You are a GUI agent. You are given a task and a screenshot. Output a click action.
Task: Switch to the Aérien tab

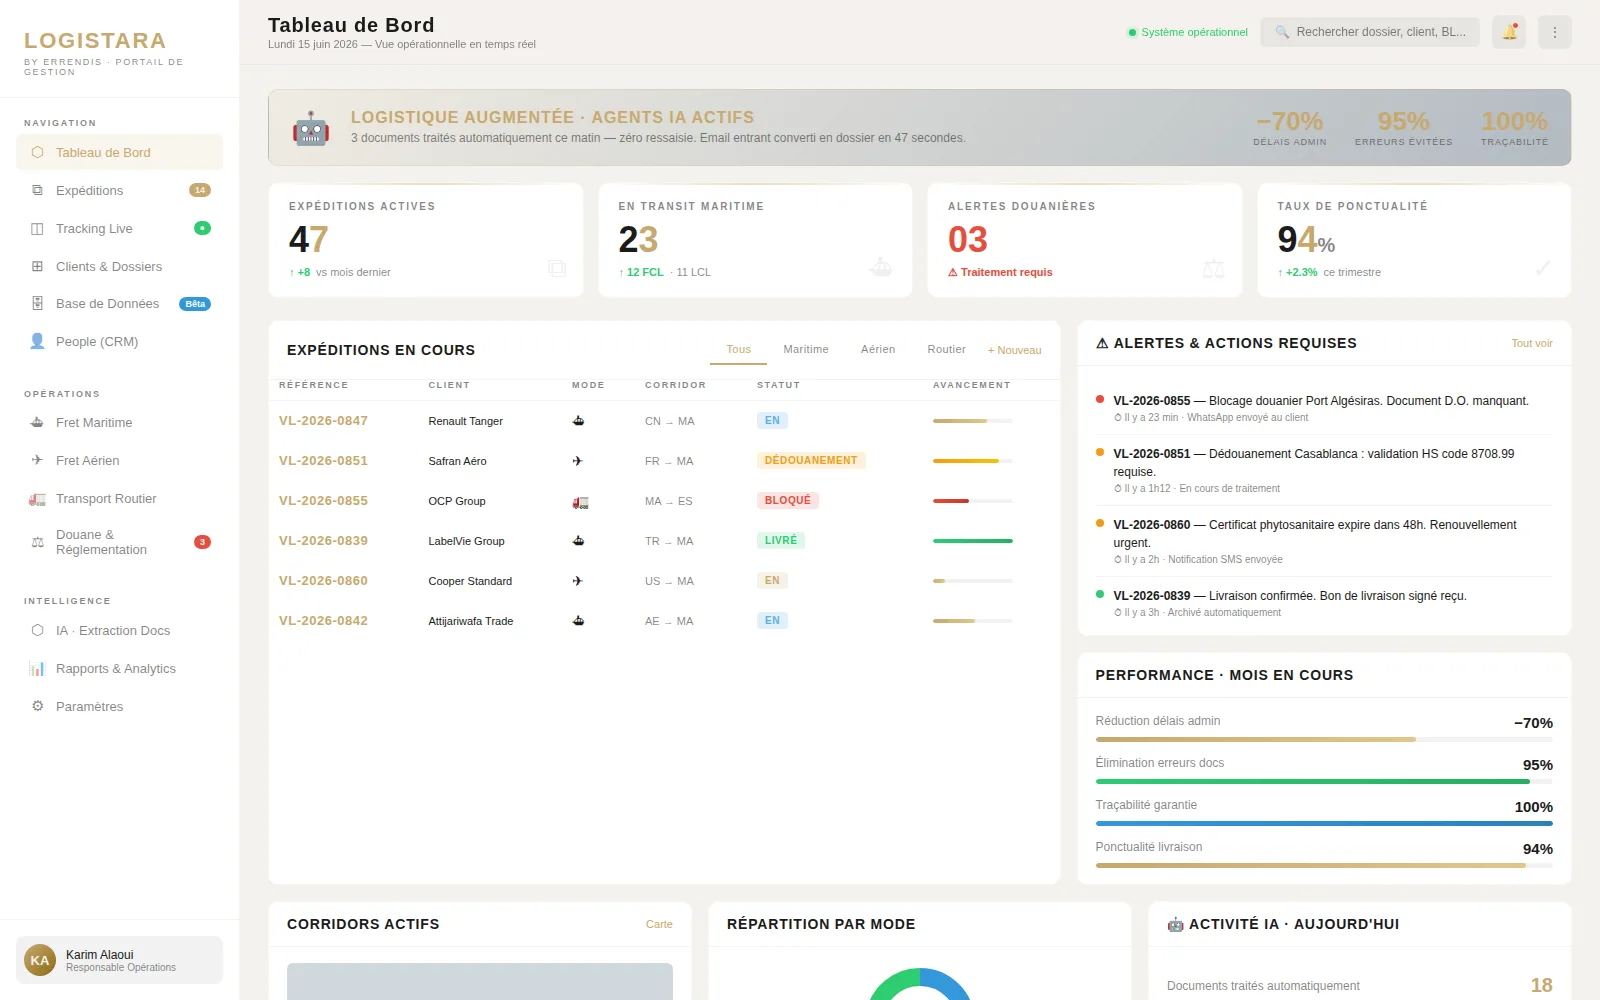[878, 350]
